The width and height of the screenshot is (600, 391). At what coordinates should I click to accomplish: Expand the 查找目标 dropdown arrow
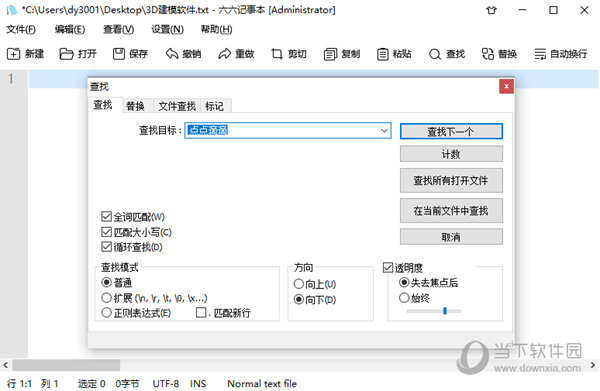point(384,130)
